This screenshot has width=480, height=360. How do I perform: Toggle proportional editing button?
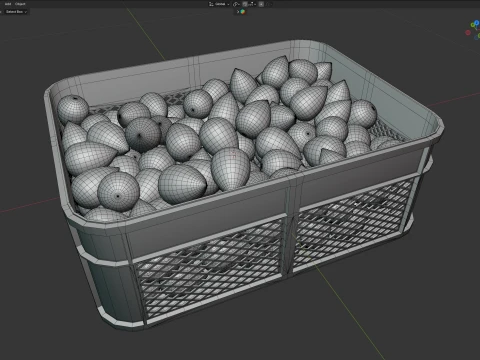point(261,4)
